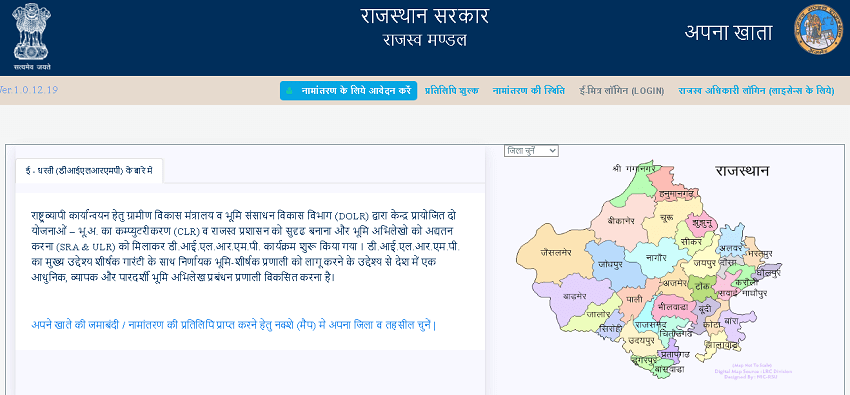Pick पाली district on the map
The height and width of the screenshot is (395, 850).
[633, 299]
